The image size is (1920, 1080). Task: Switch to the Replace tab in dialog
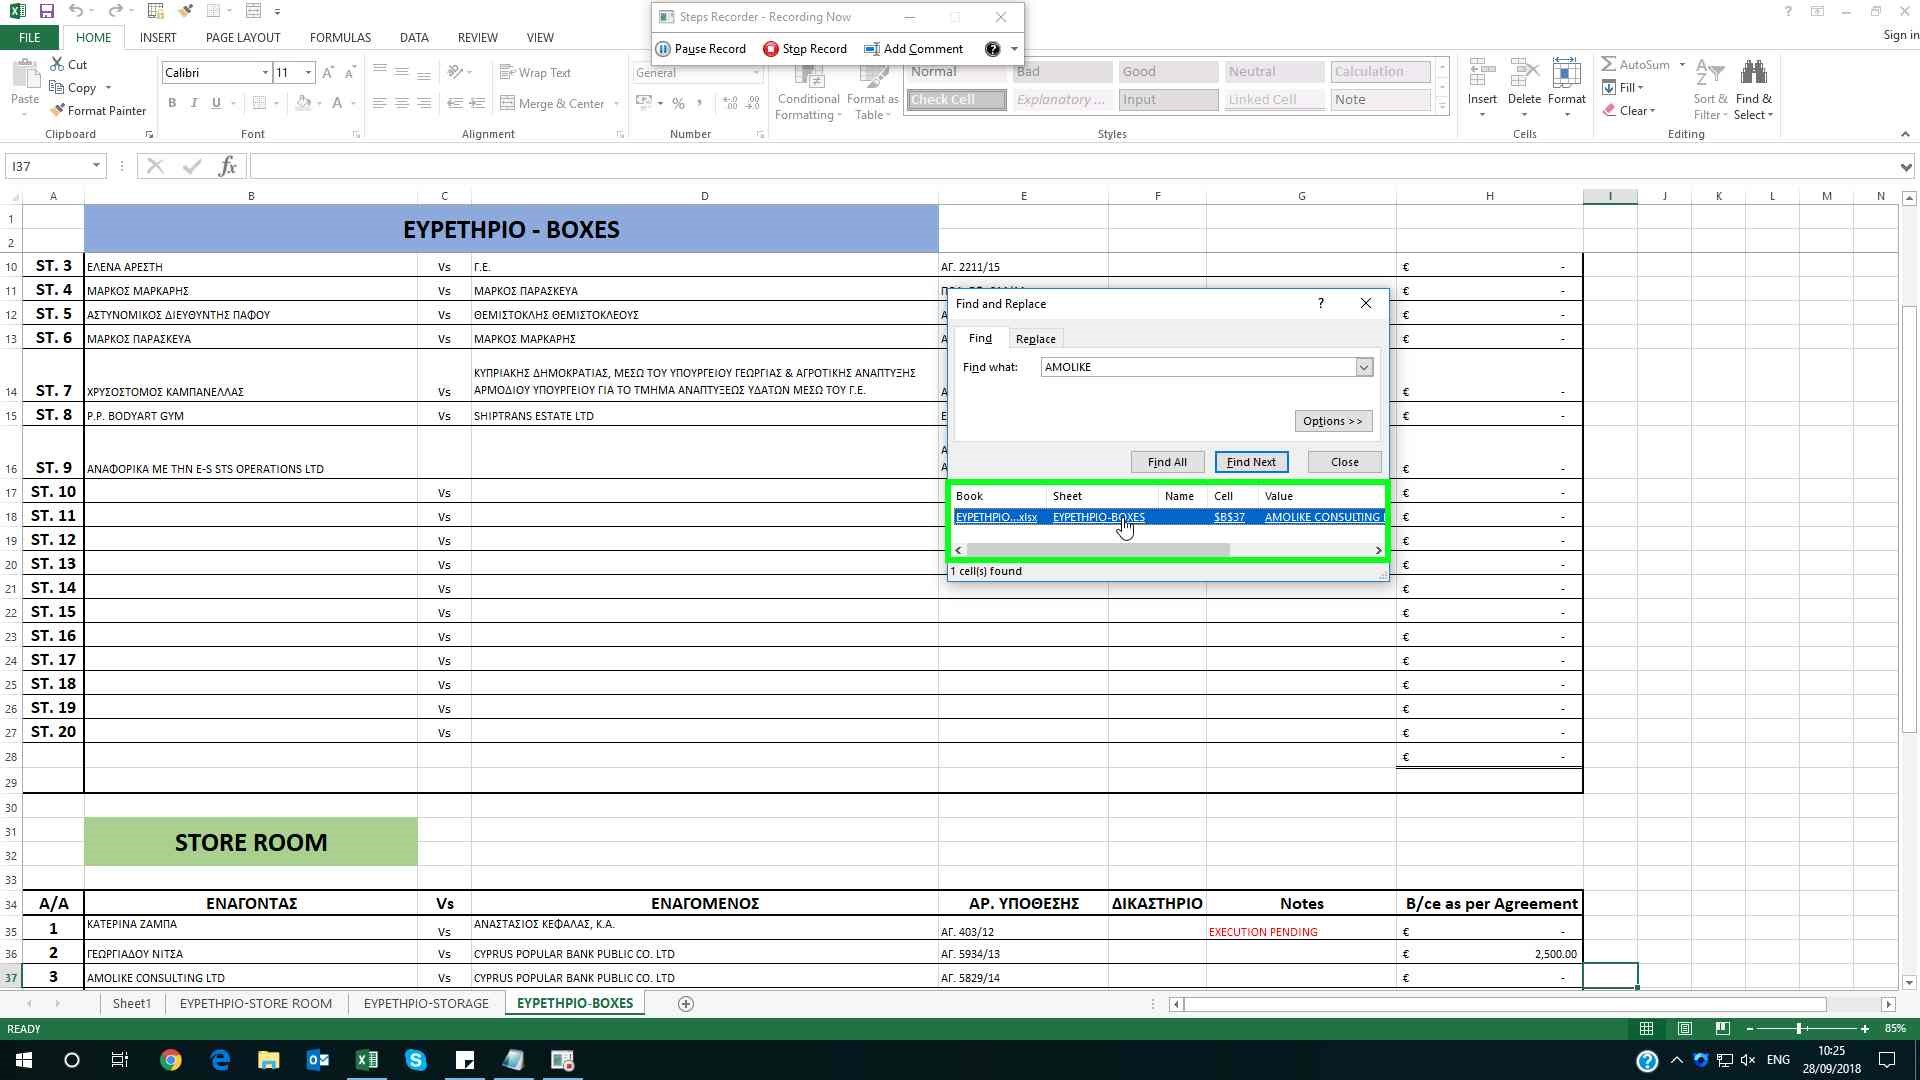point(1035,339)
